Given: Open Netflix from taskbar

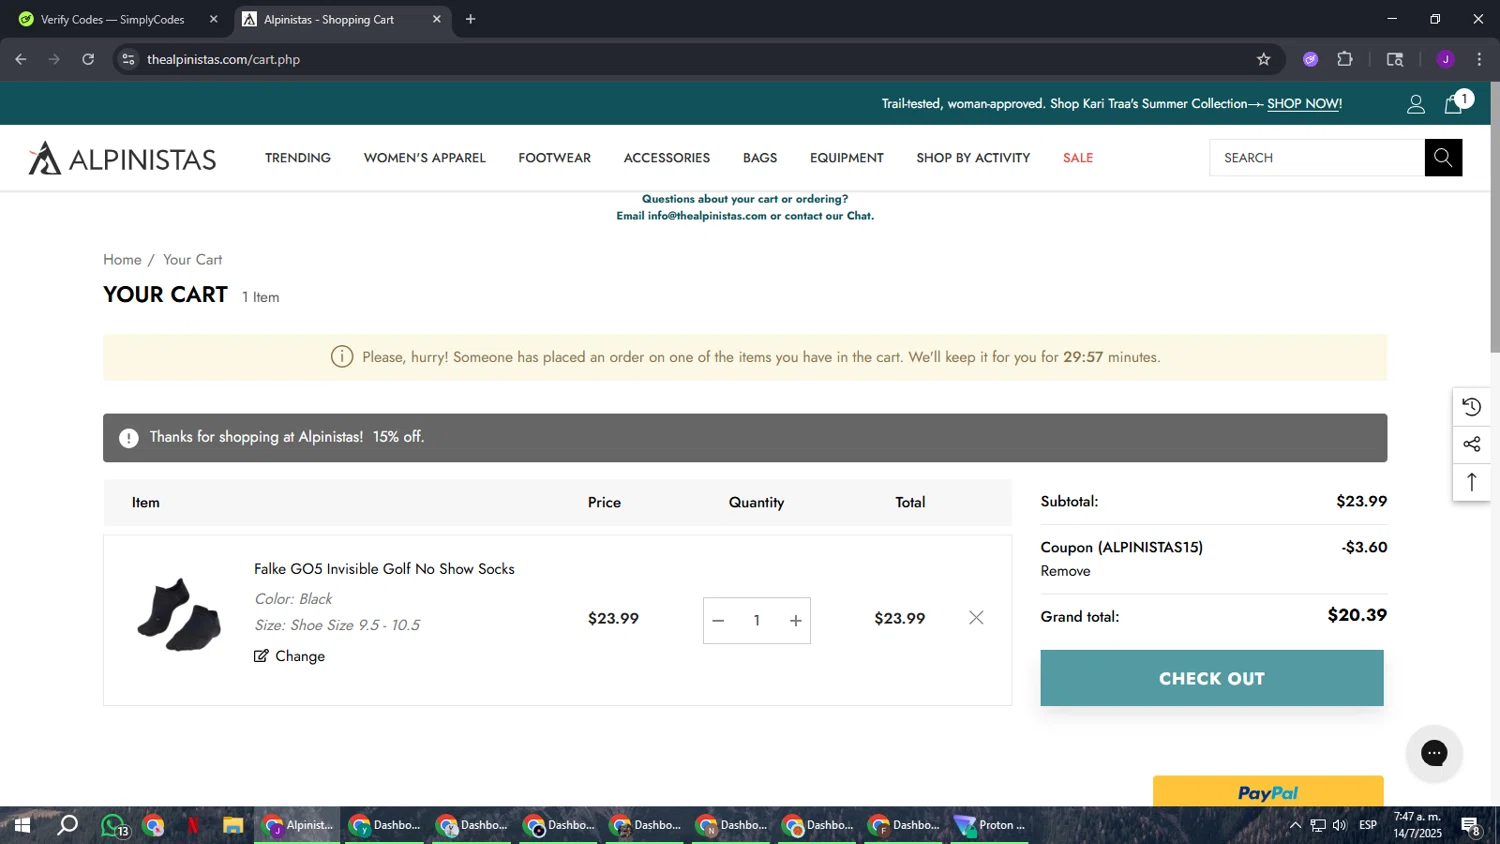Looking at the screenshot, I should tap(192, 826).
